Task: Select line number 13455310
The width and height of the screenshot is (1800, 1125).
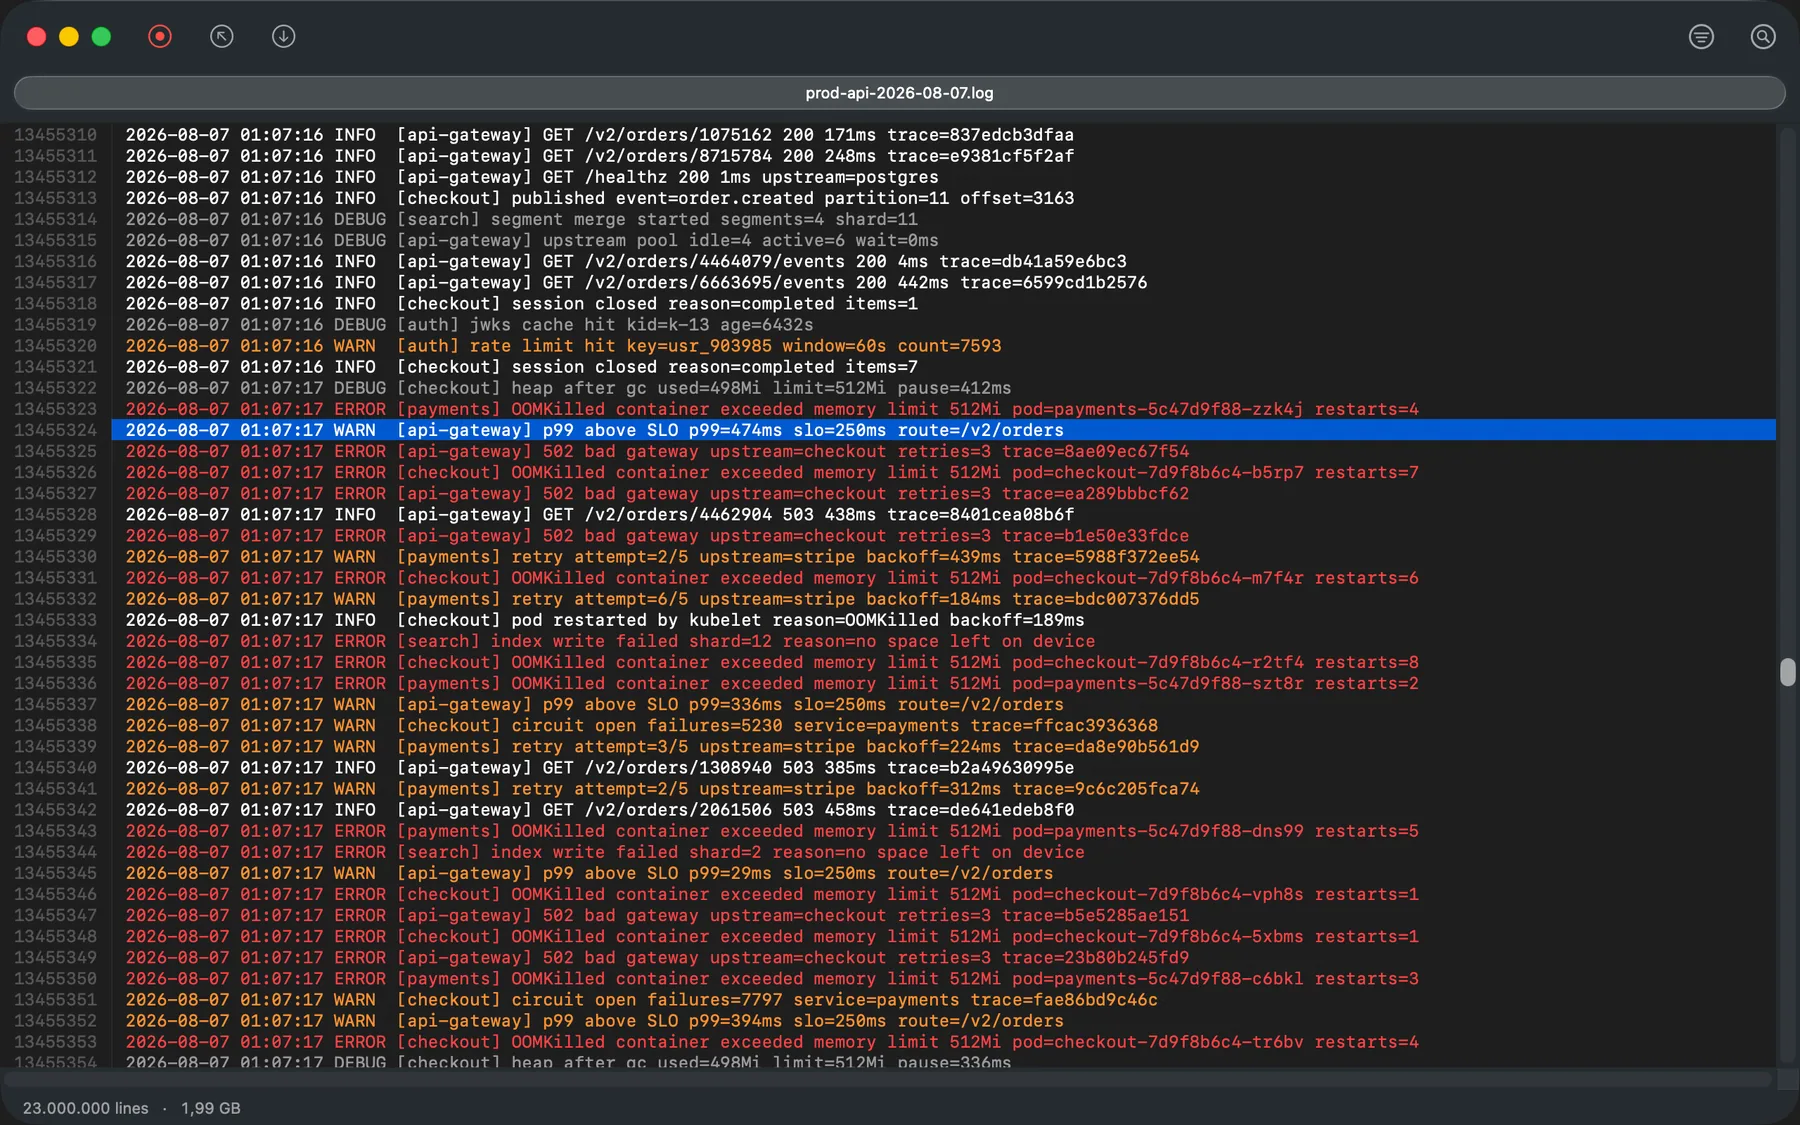Action: (x=55, y=135)
